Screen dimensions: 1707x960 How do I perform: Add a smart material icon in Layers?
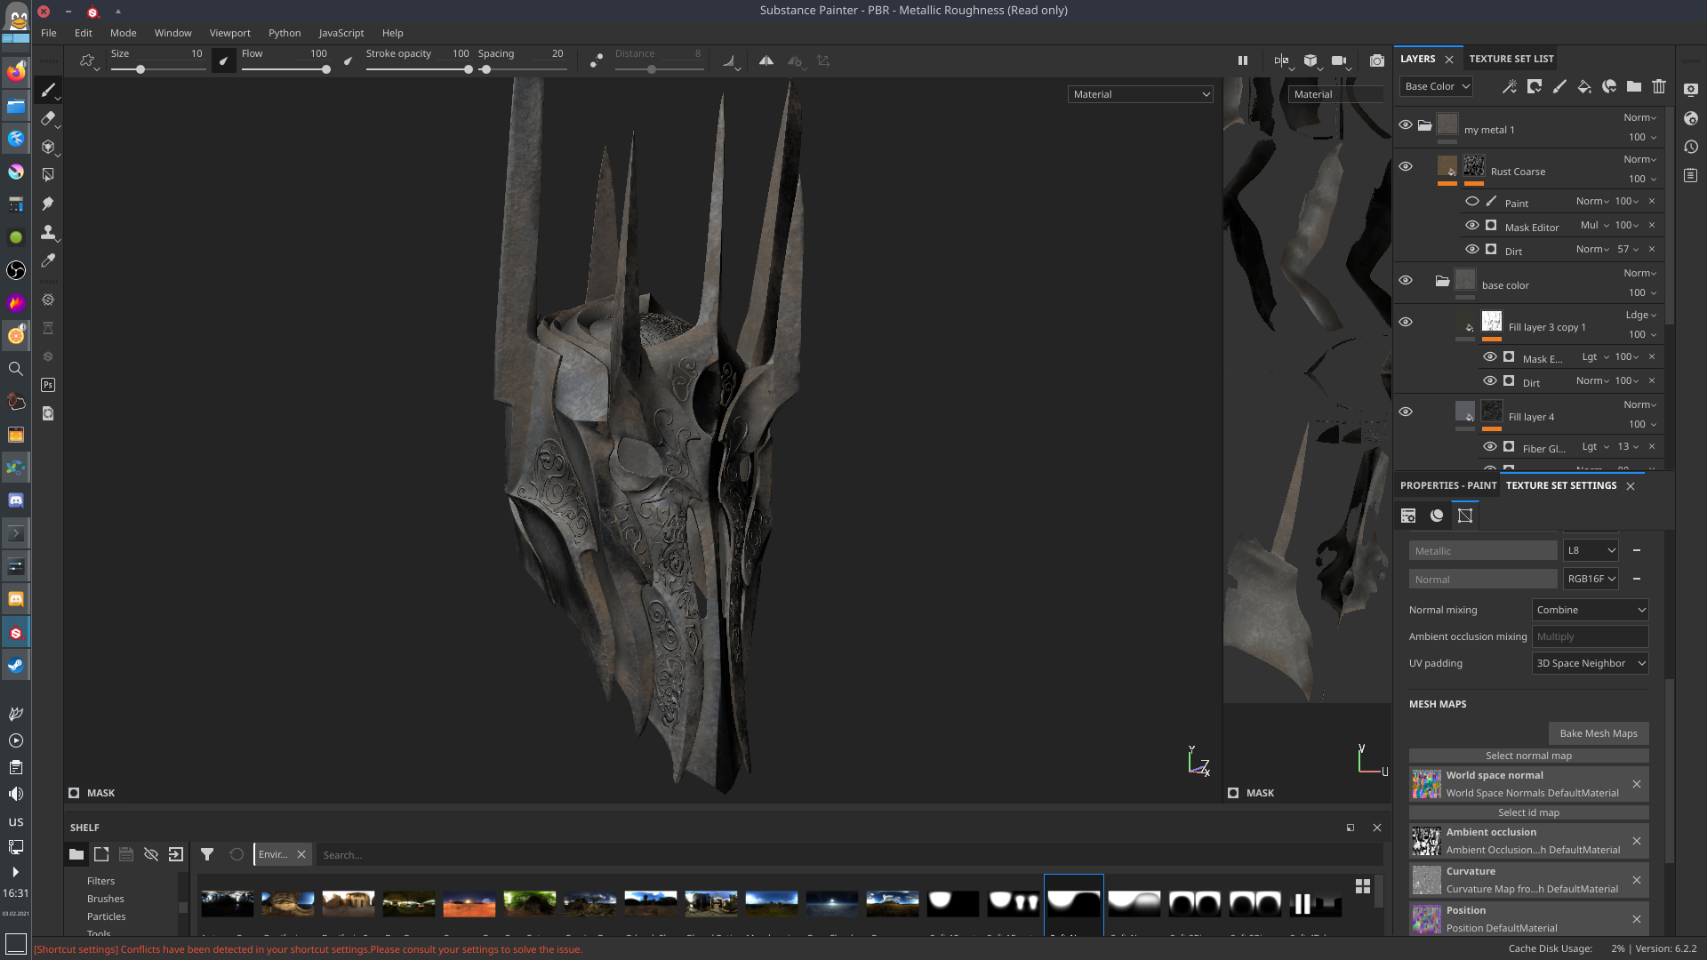[x=1609, y=87]
